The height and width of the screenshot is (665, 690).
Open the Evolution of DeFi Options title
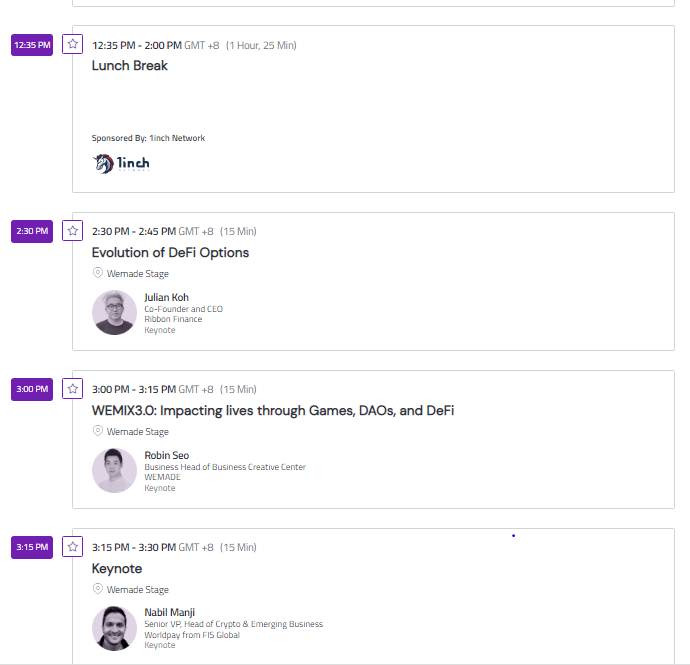[x=170, y=253]
